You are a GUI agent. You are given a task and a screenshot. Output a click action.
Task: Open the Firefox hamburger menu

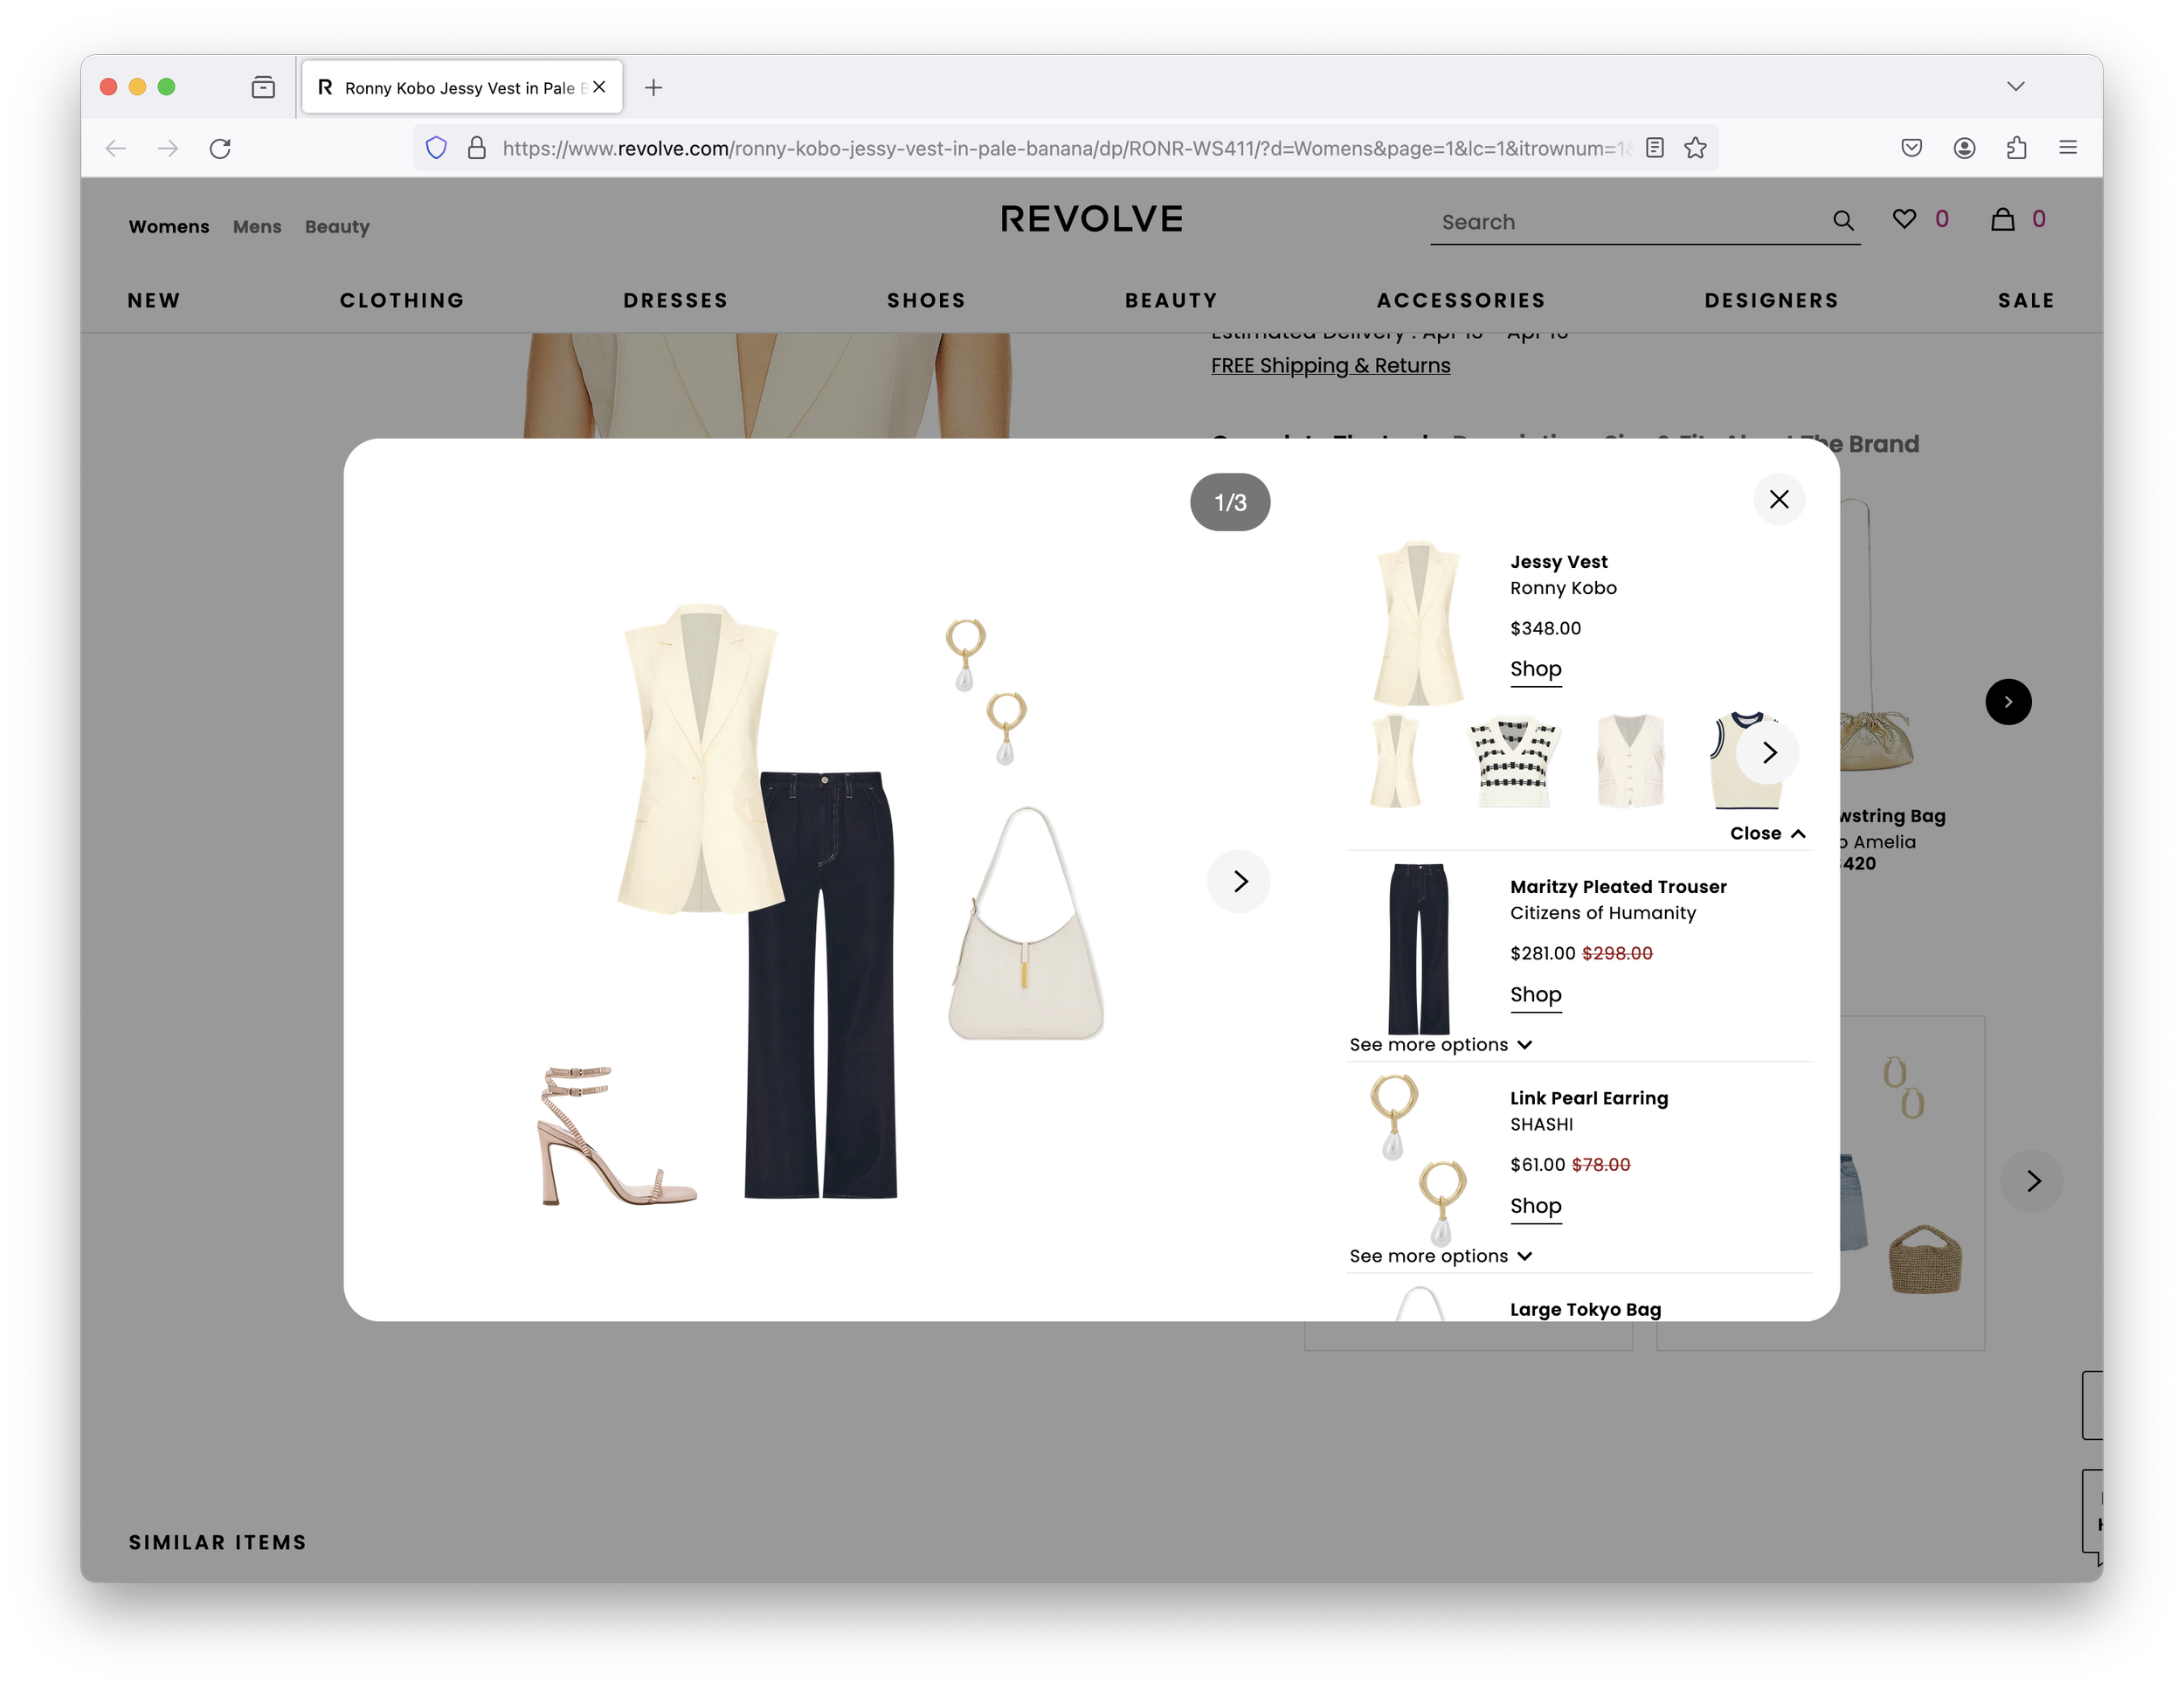2068,148
